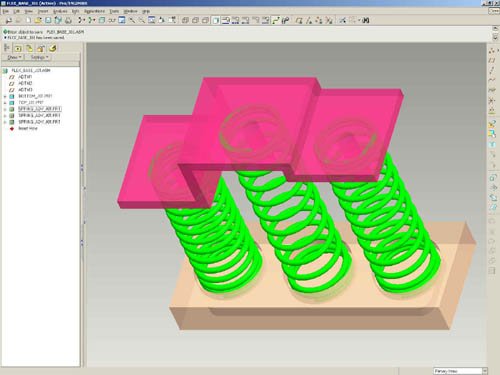Click the Insert Here marker
This screenshot has height=375, width=500.
[x=28, y=128]
